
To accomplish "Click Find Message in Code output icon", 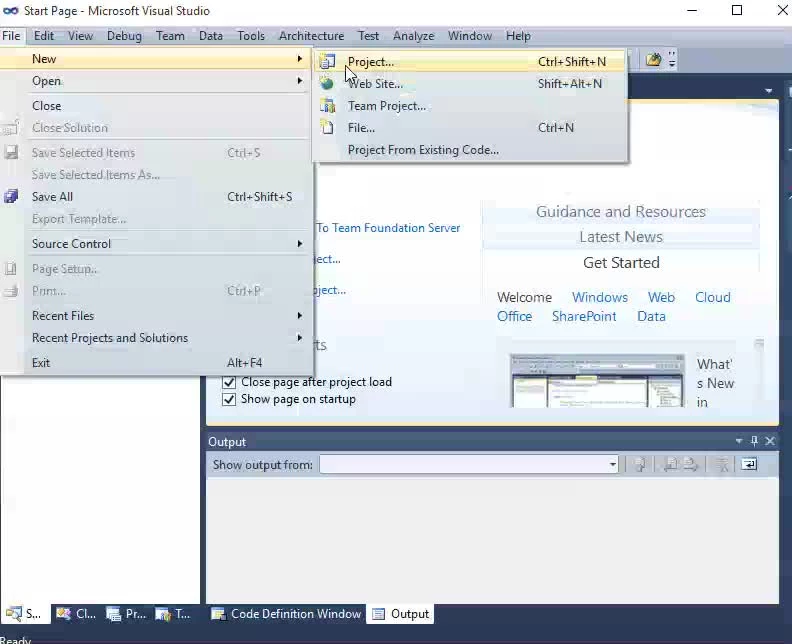I will pyautogui.click(x=640, y=464).
